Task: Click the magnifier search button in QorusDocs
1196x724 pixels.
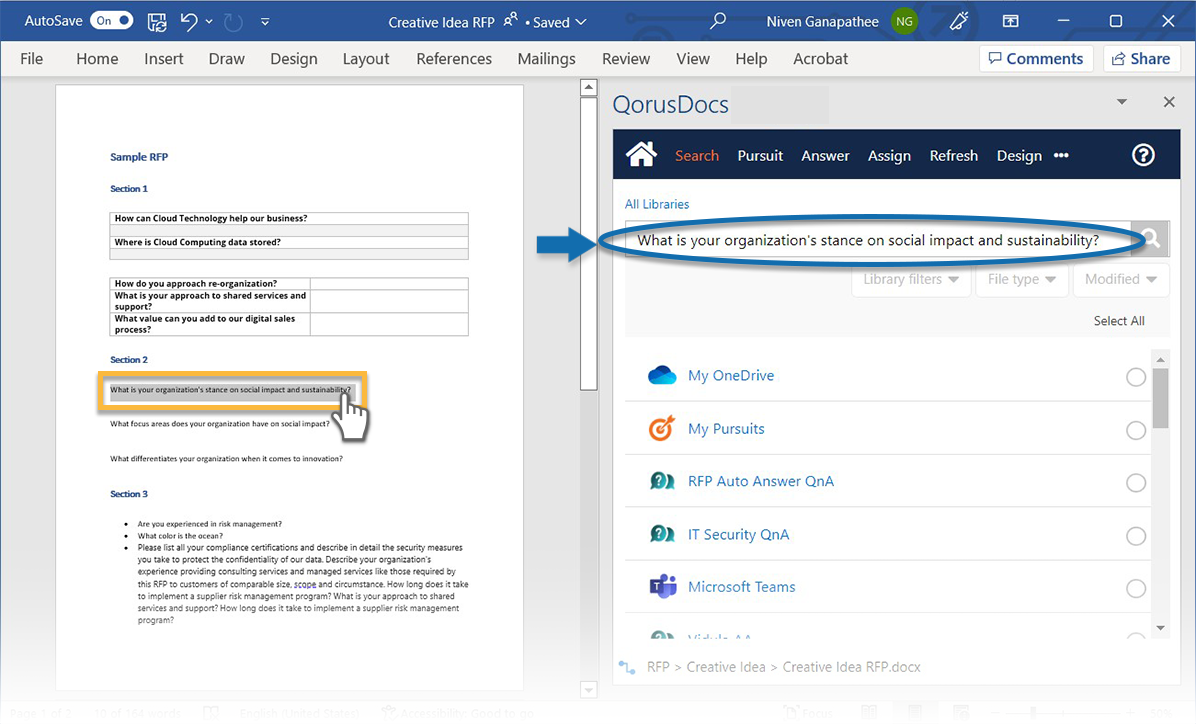Action: click(x=1150, y=238)
